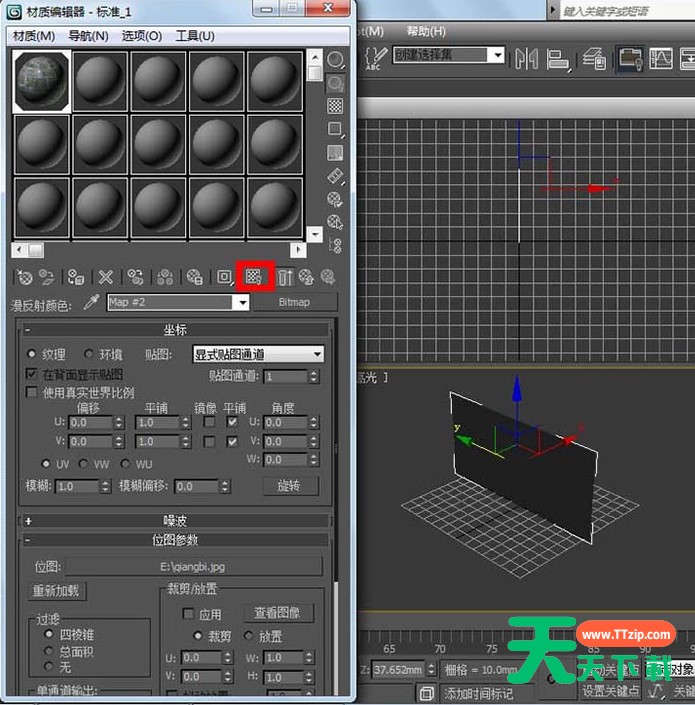Click the 模糊 value spinner arrows
This screenshot has width=695, height=705.
coord(105,486)
